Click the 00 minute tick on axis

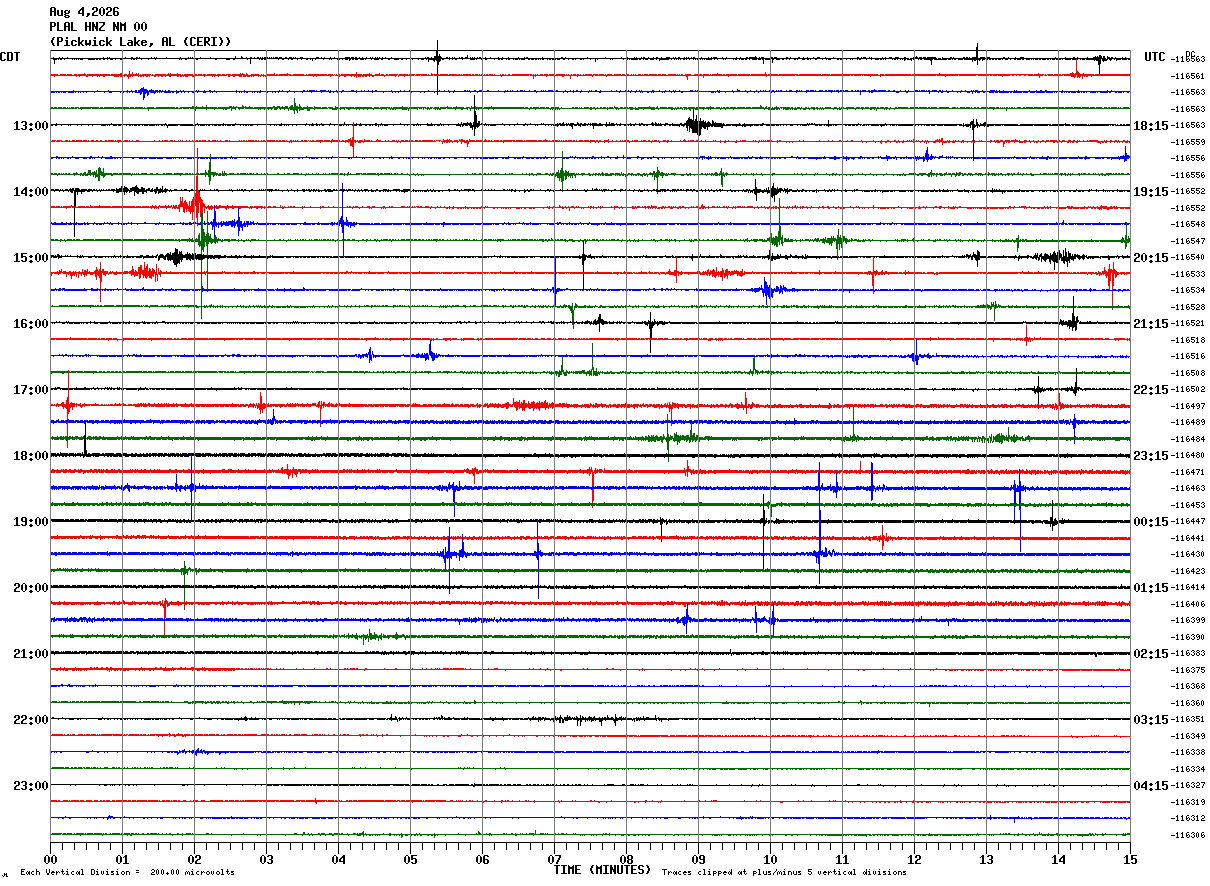pos(50,859)
